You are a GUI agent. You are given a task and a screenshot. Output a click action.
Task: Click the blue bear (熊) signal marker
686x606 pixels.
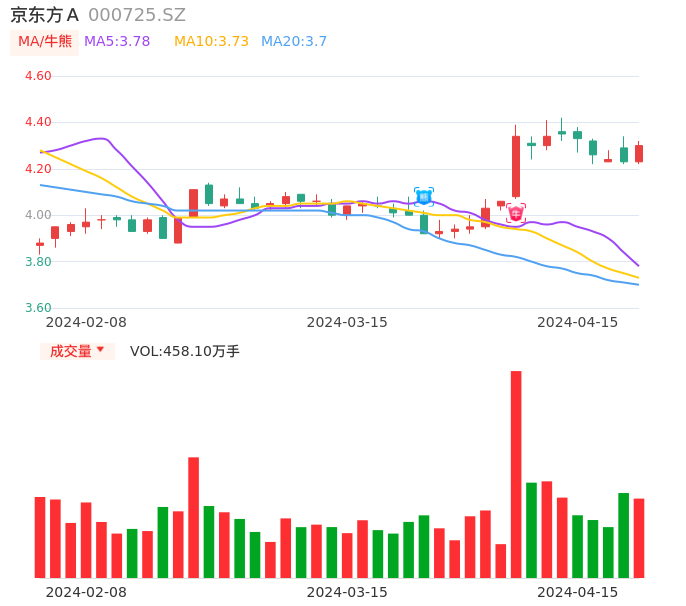click(423, 196)
